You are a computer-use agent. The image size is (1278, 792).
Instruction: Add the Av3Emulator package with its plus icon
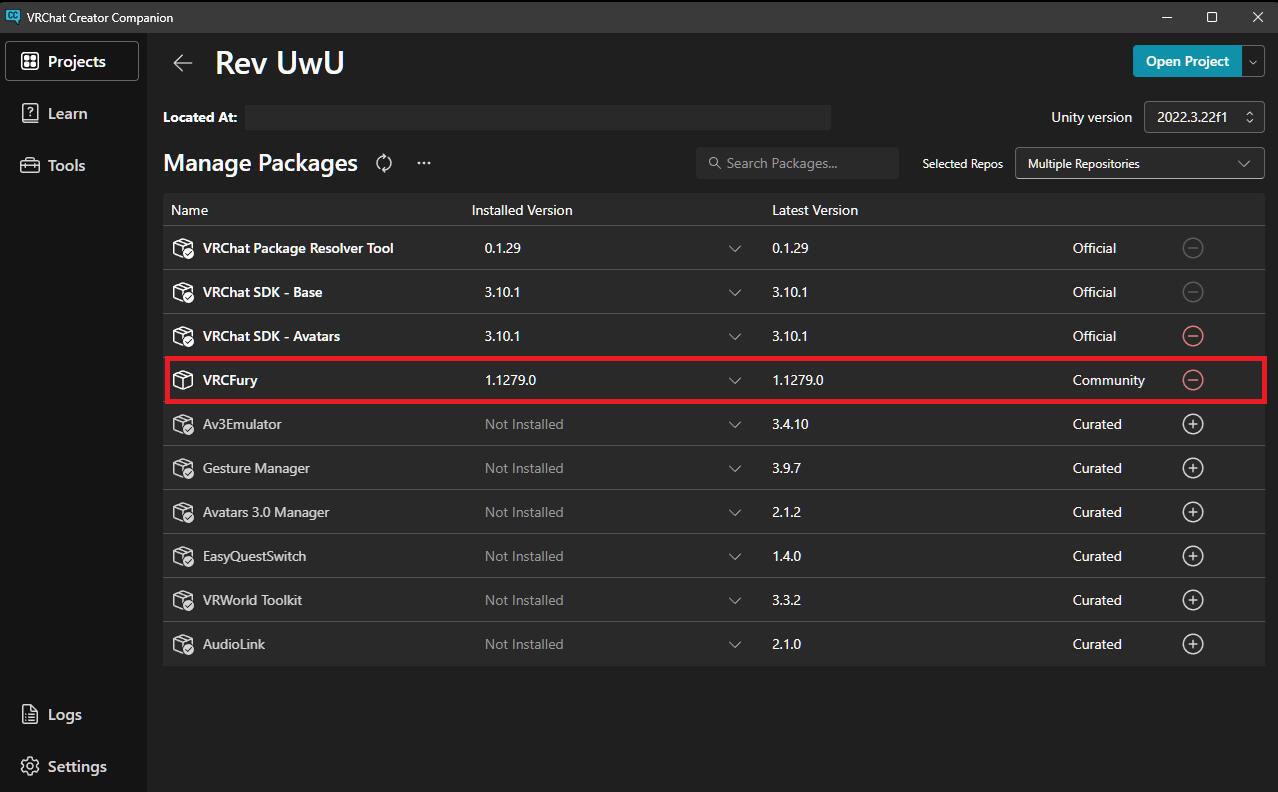[x=1192, y=424]
